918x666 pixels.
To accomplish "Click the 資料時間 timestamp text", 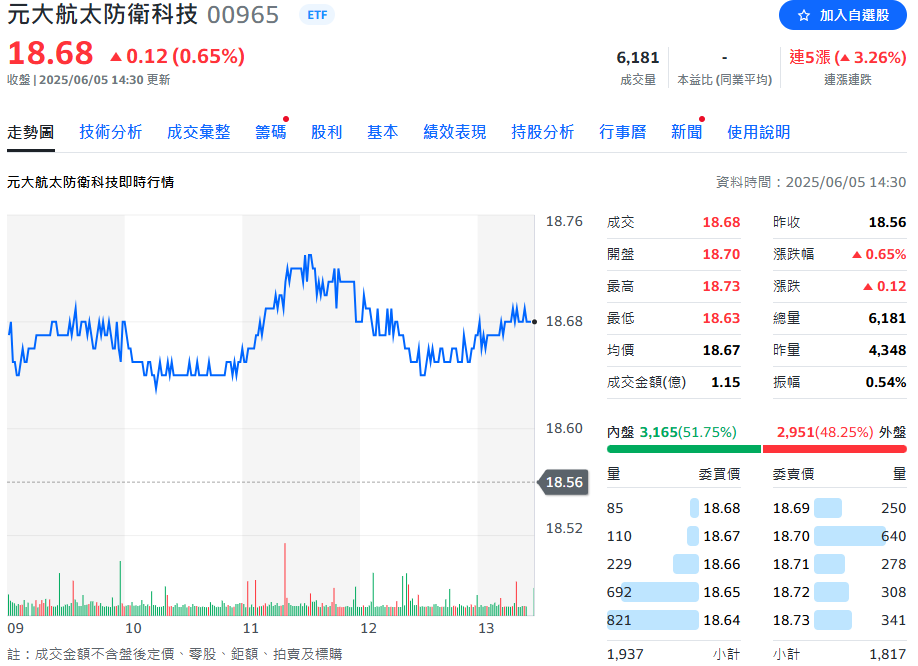I will [x=811, y=182].
